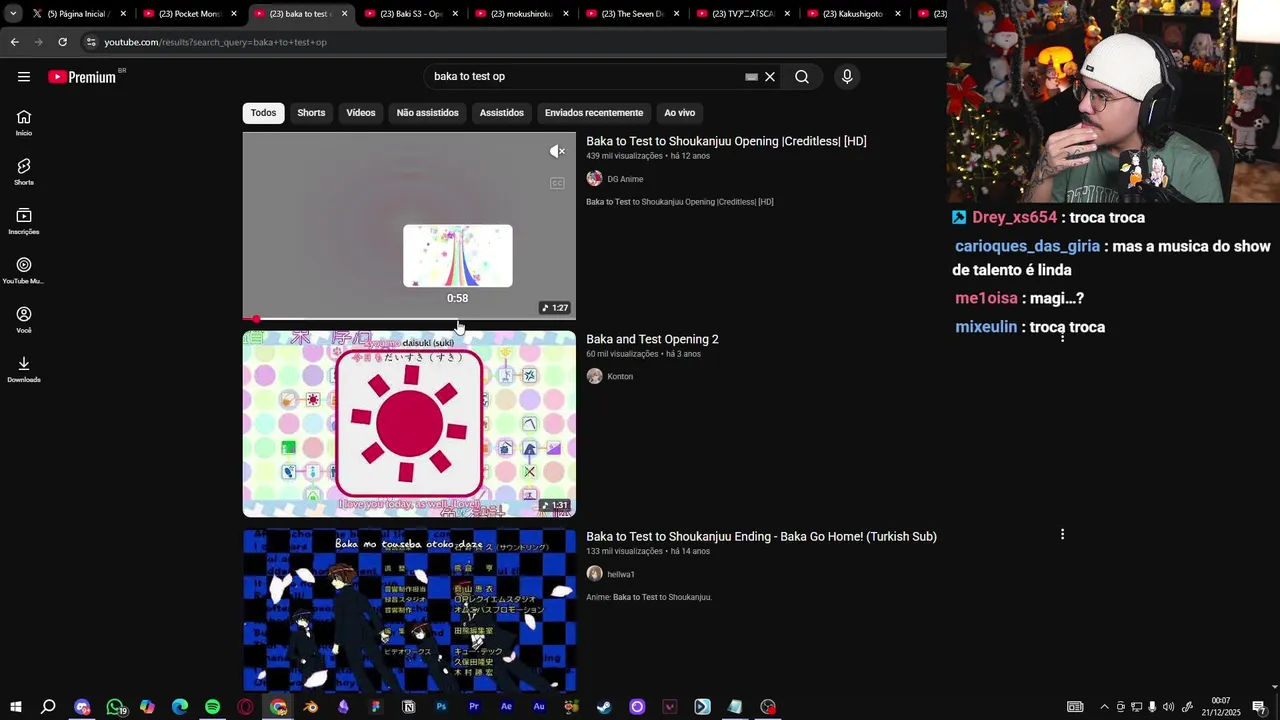The height and width of the screenshot is (720, 1280).
Task: Launch Premiere Pro from the taskbar
Action: (474, 707)
